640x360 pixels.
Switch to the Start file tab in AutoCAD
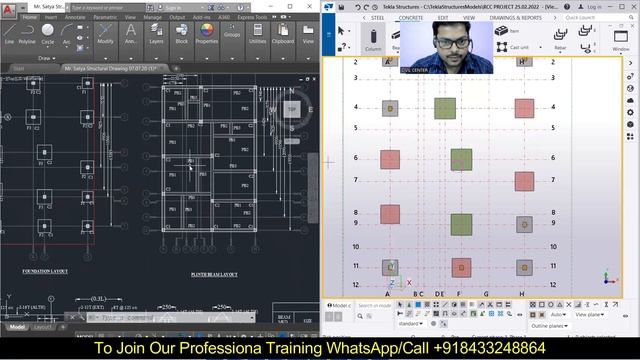19,69
